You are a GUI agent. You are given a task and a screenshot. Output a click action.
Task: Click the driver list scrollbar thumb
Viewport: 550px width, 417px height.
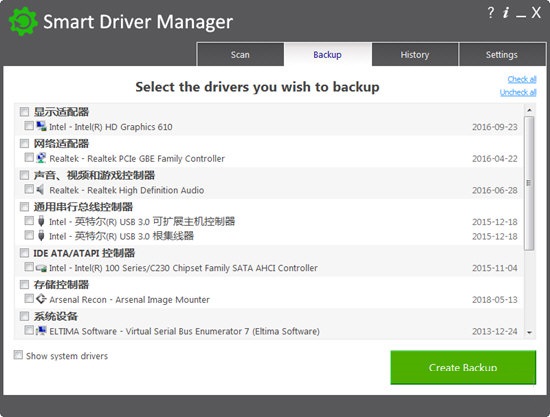tap(529, 183)
